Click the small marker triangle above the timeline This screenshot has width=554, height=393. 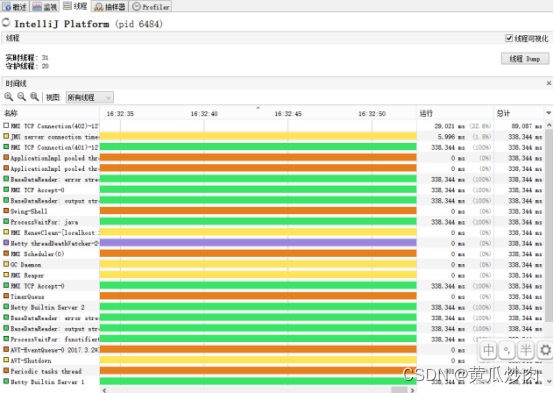tap(258, 107)
